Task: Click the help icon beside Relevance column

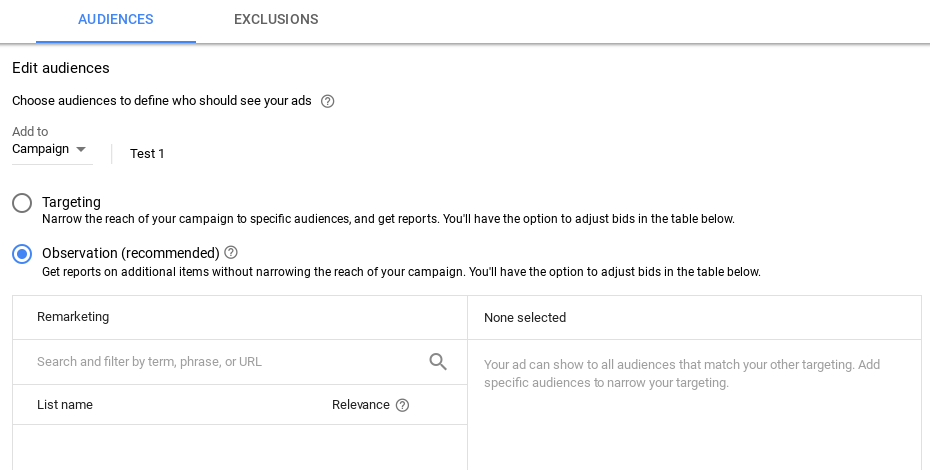Action: coord(402,405)
